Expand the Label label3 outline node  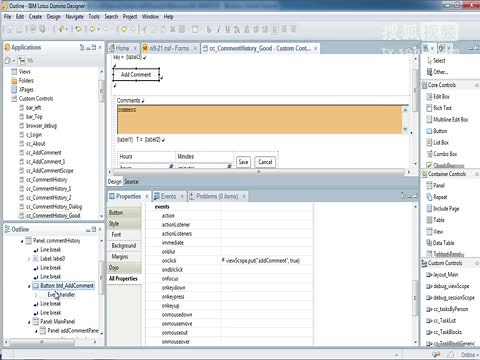[x=29, y=259]
